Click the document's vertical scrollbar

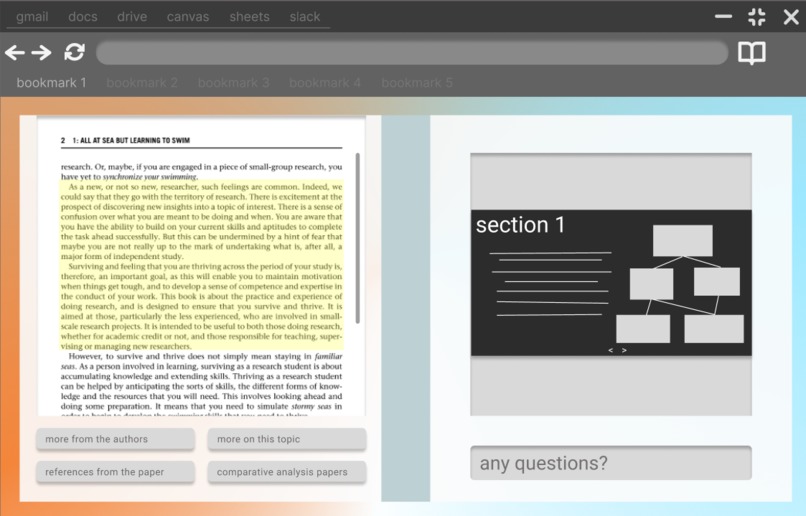coord(357,238)
